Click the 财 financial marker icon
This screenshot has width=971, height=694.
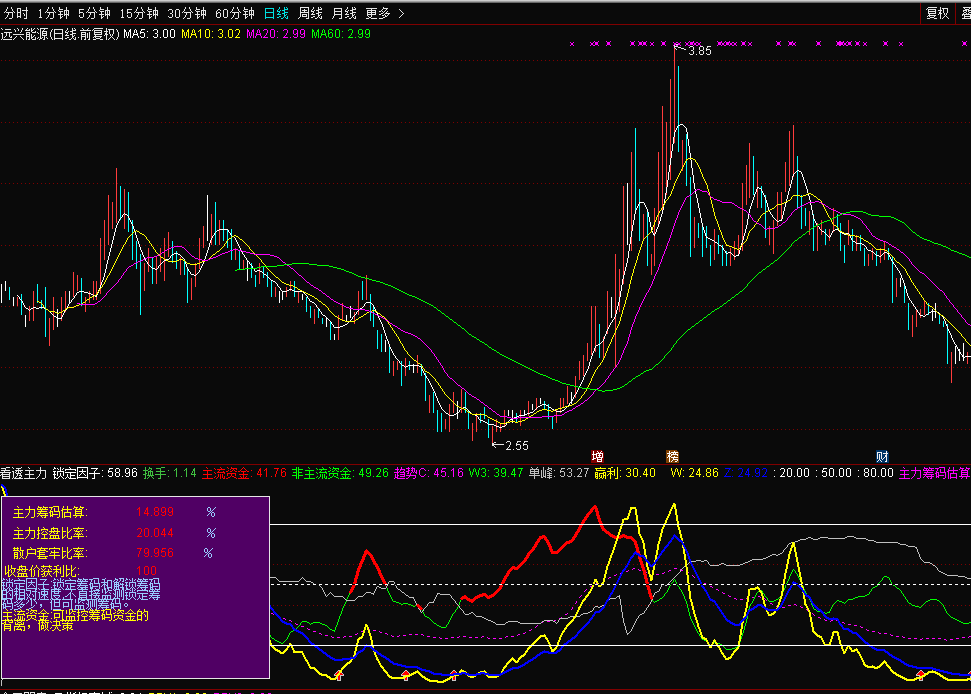click(x=882, y=457)
